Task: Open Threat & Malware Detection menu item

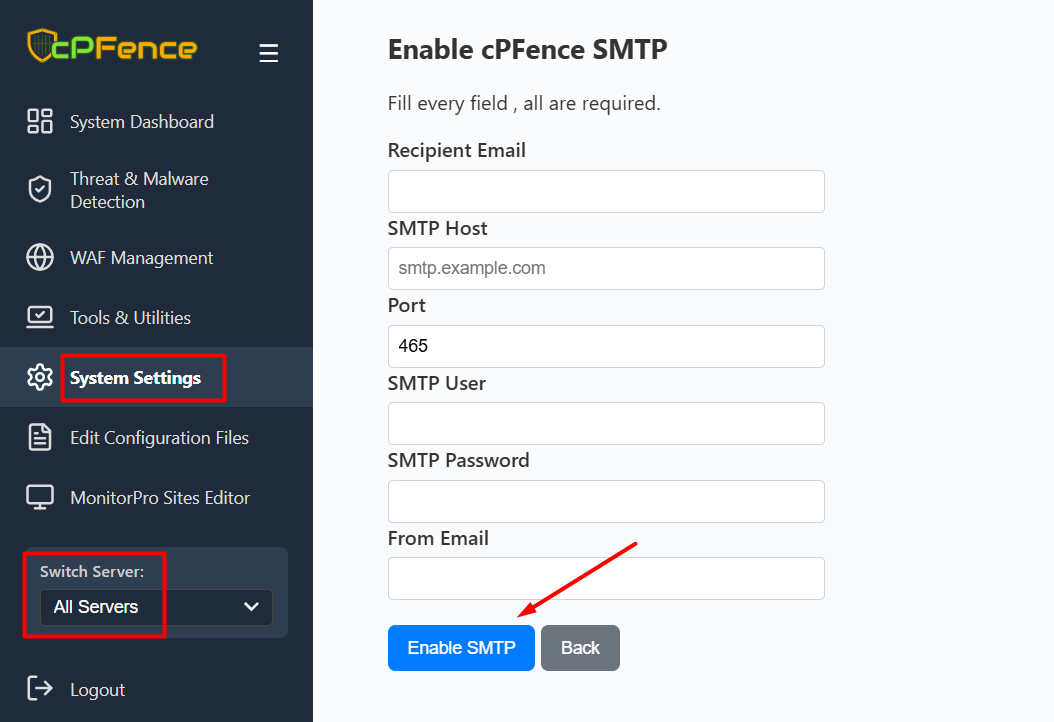Action: tap(139, 190)
